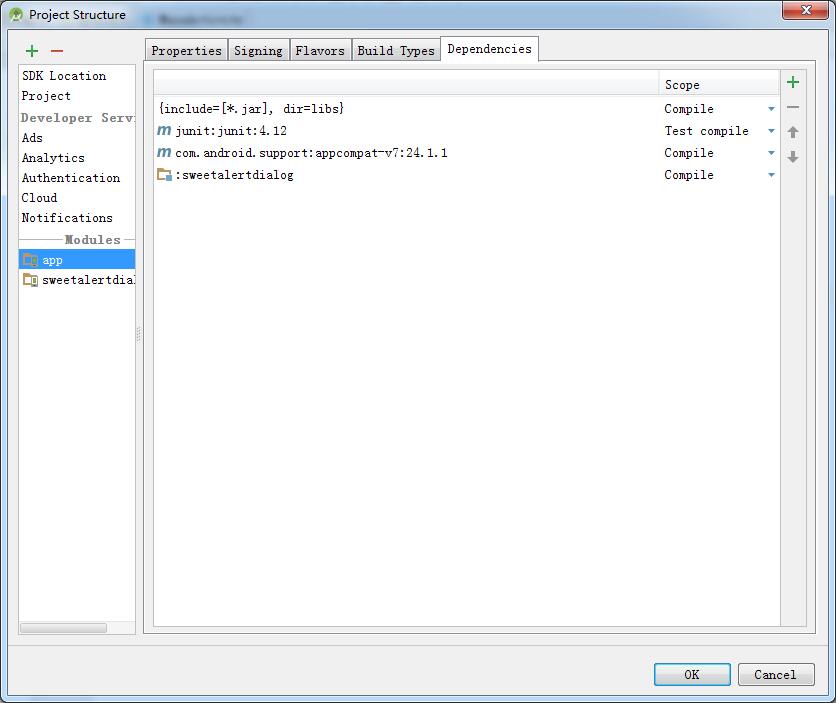This screenshot has height=703, width=836.
Task: Open Notifications developer service
Action: tap(67, 217)
